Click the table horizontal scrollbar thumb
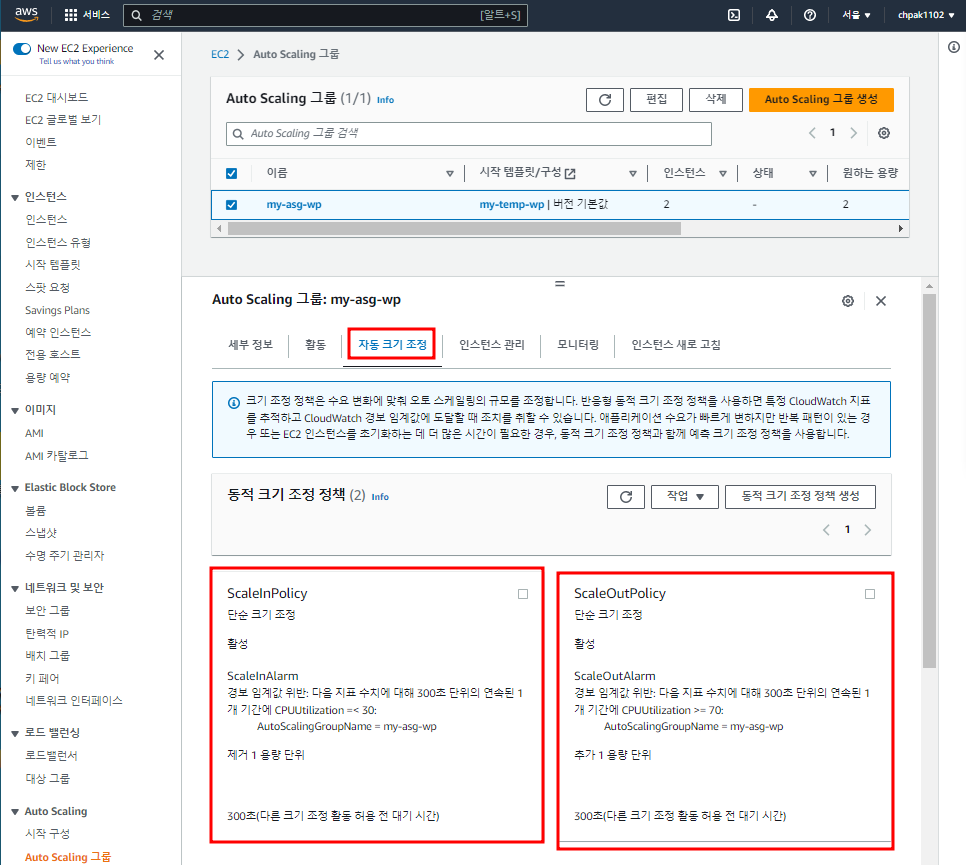This screenshot has width=966, height=865. point(454,229)
